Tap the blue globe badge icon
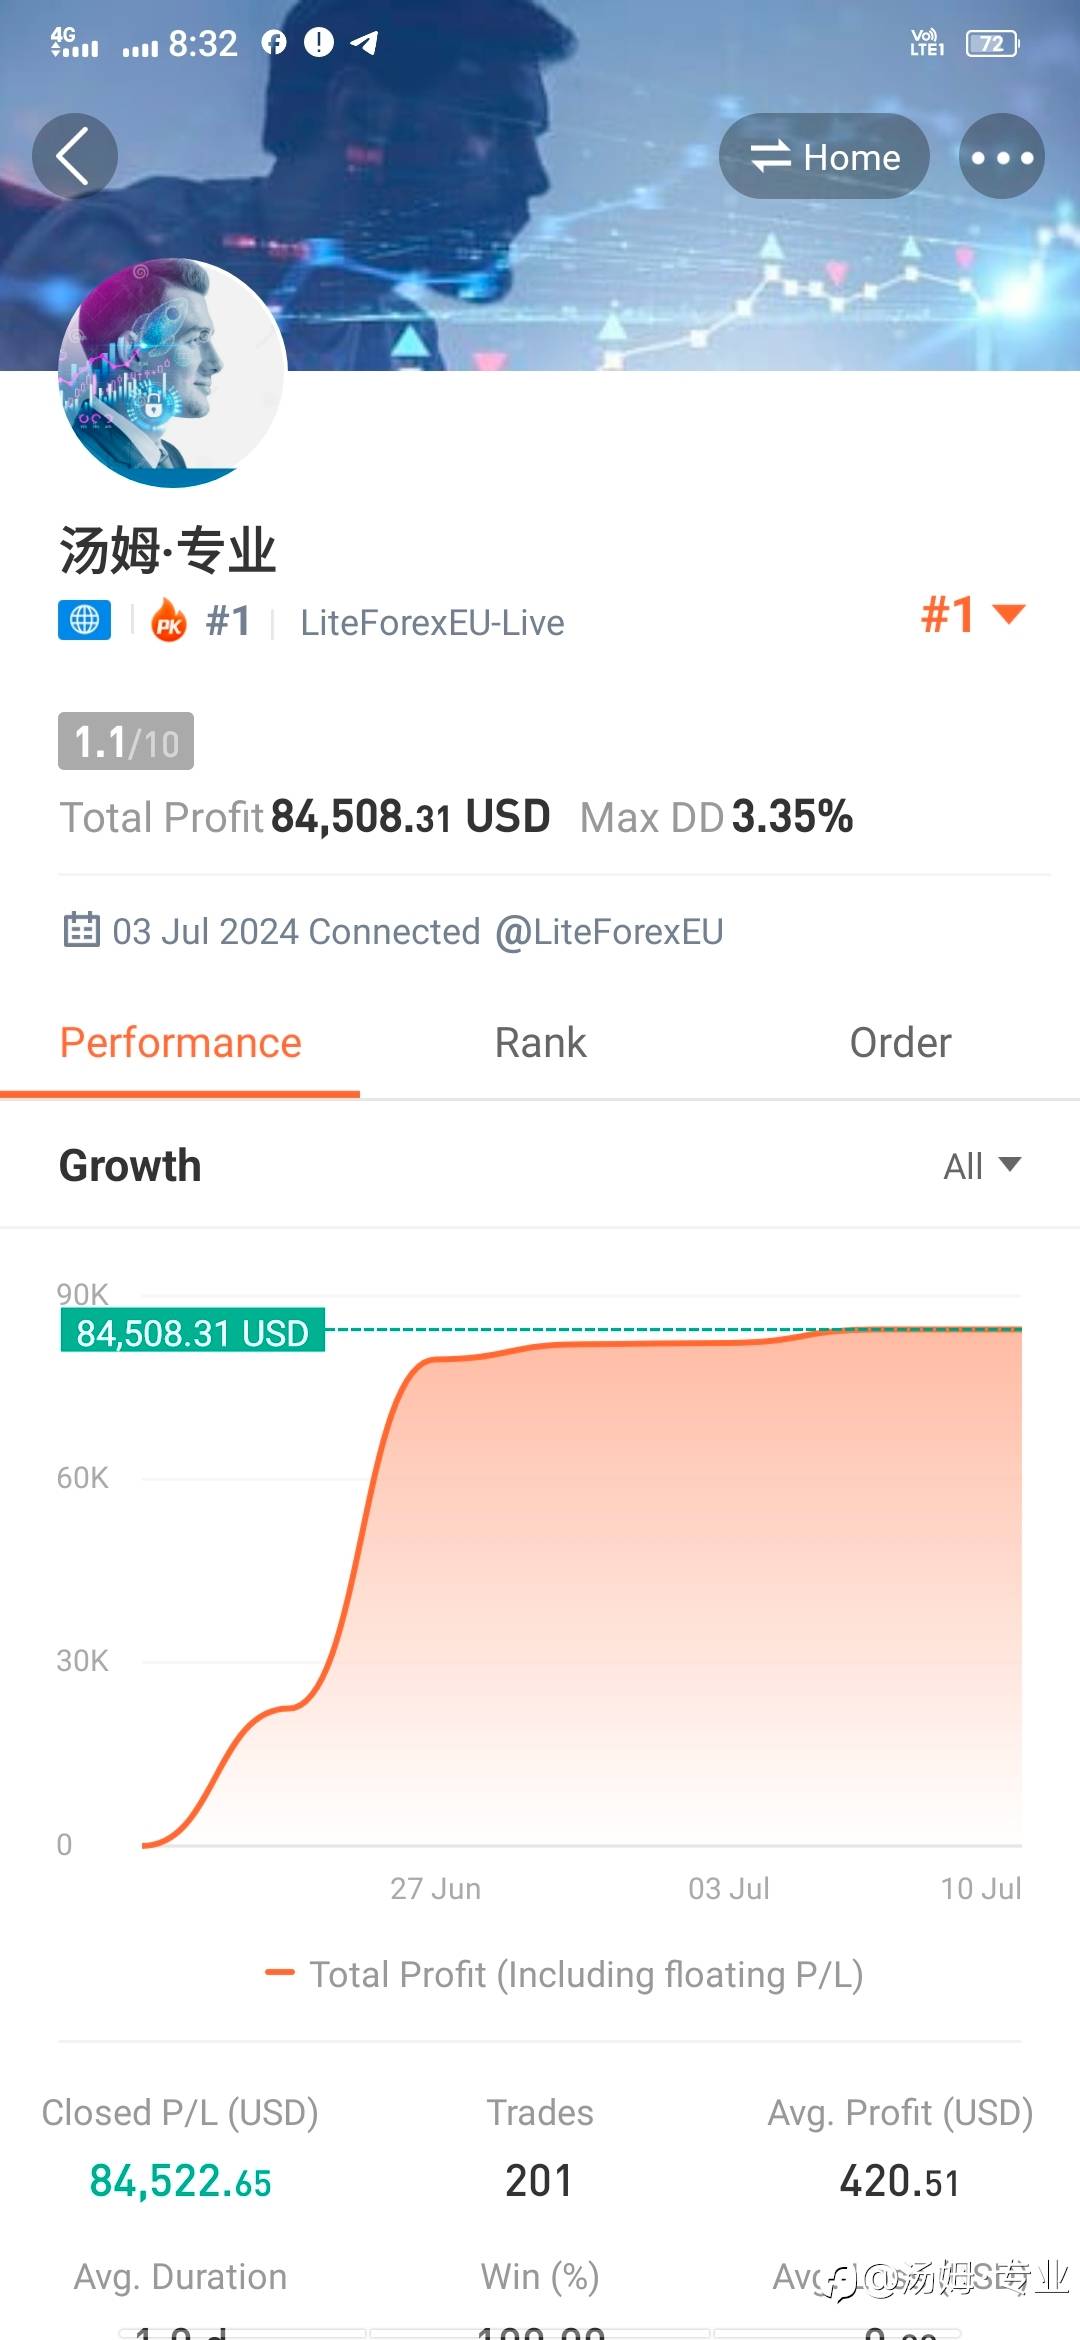 (84, 620)
